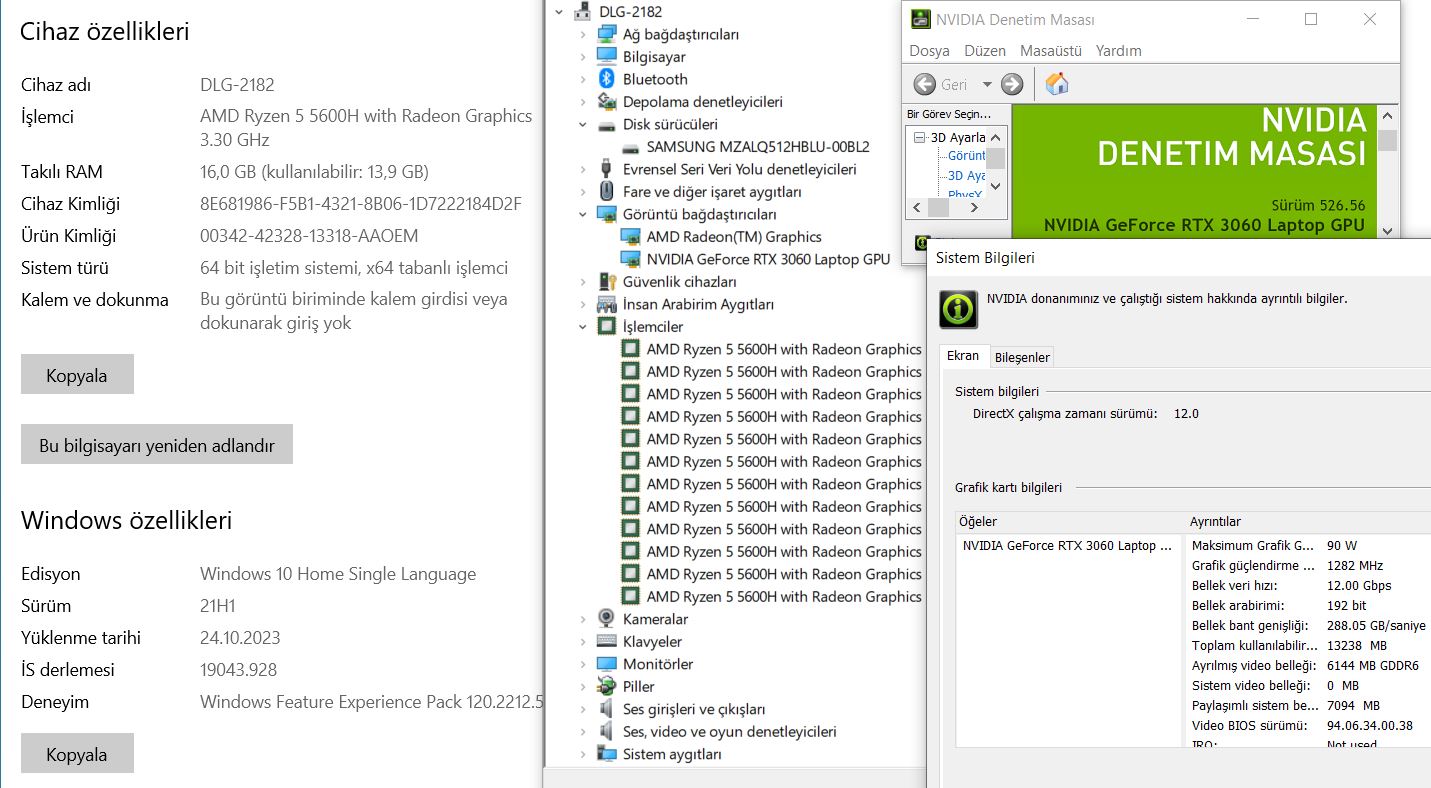Click the Monitörler screen icon
The height and width of the screenshot is (788, 1431).
coord(607,664)
